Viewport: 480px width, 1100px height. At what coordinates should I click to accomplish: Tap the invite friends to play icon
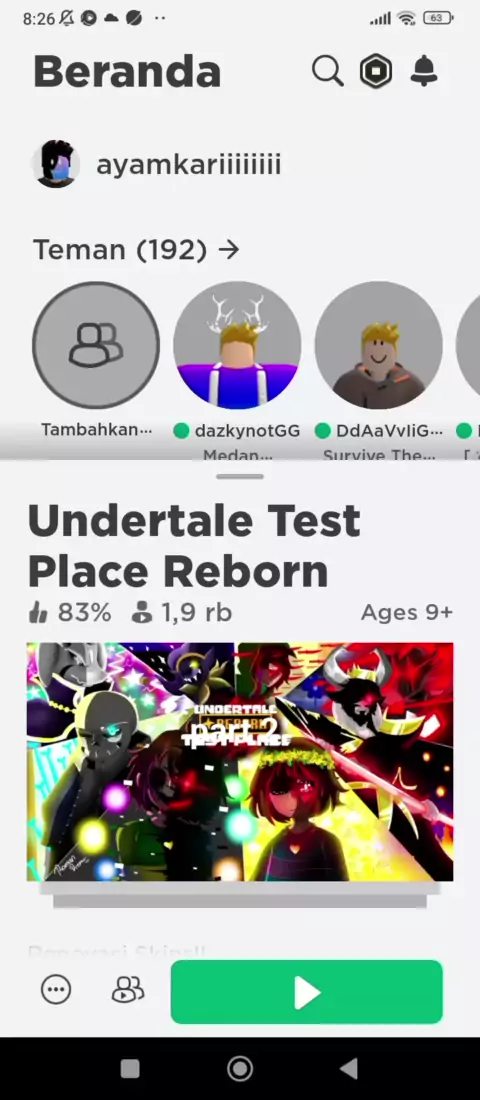(128, 990)
